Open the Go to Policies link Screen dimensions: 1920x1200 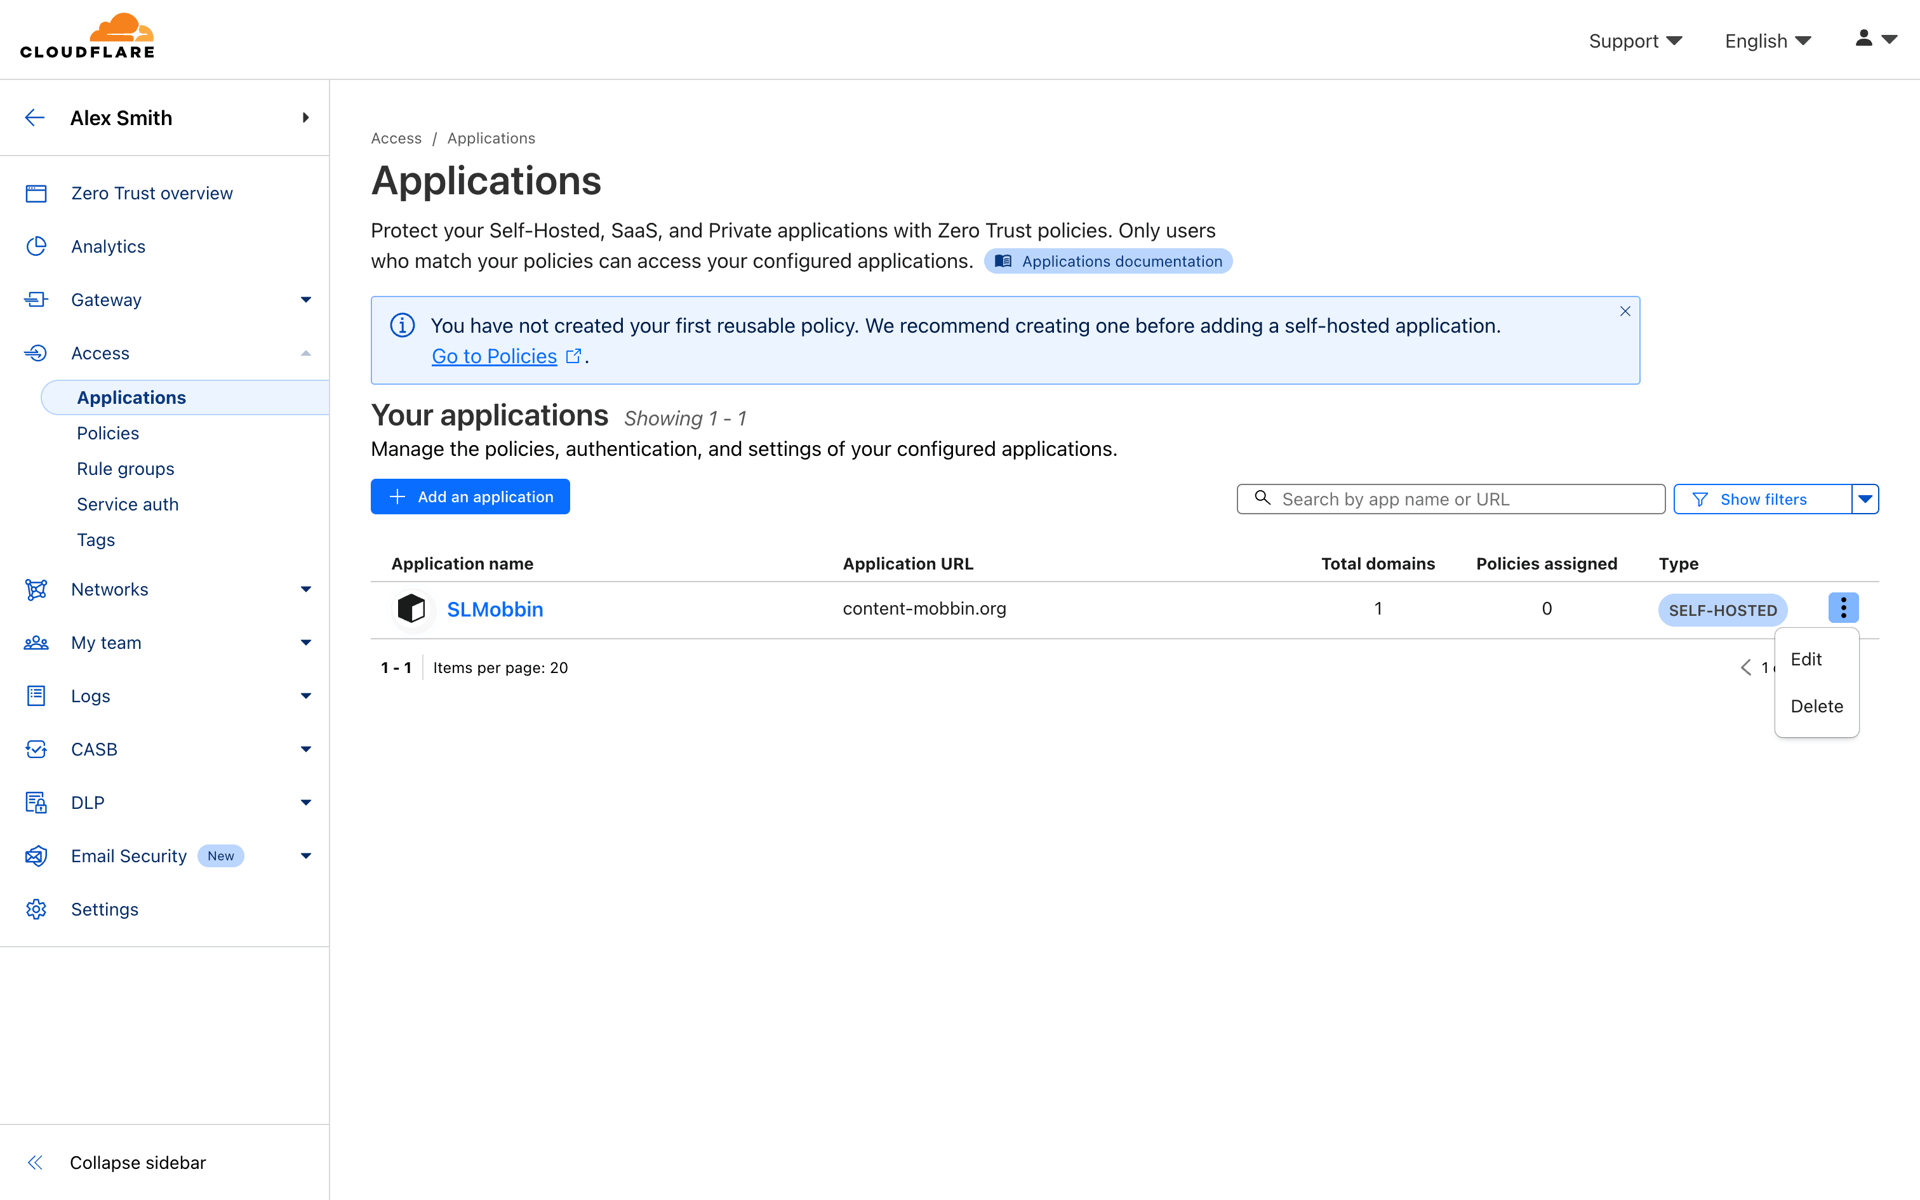click(x=494, y=356)
